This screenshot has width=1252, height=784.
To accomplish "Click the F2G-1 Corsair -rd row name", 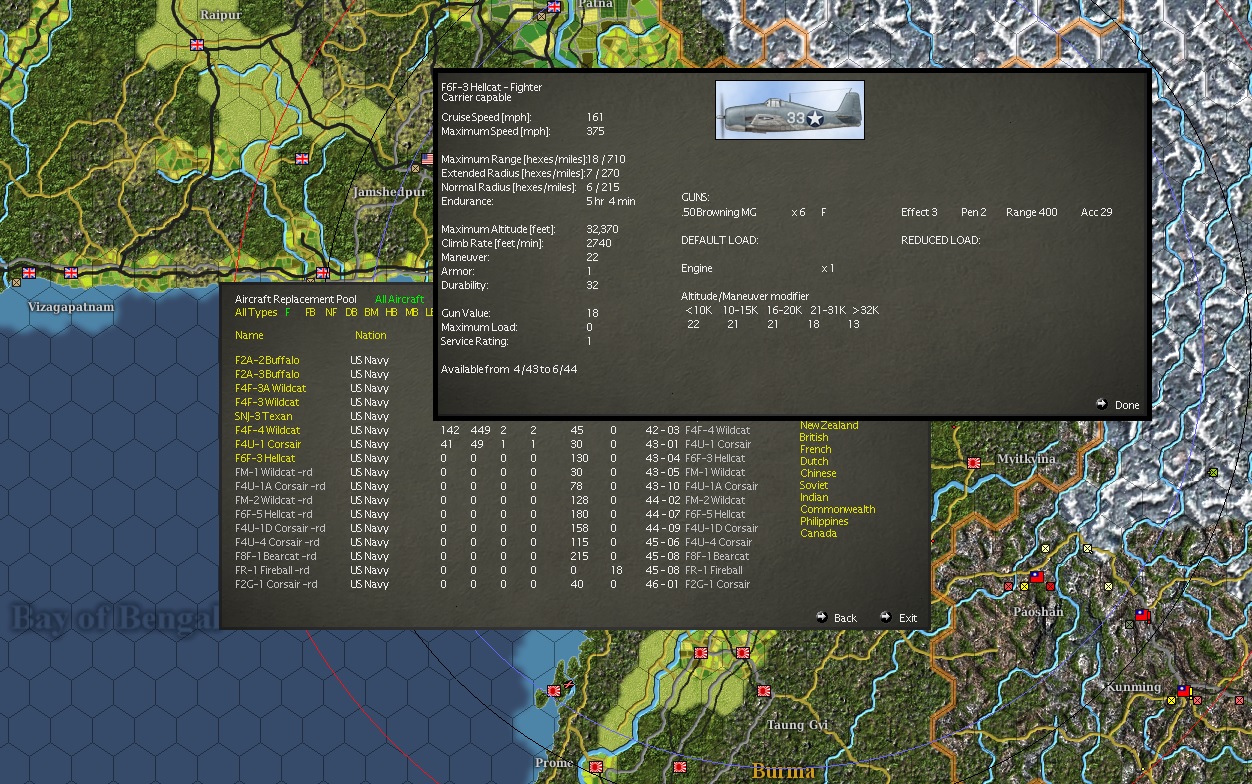I will coord(276,584).
